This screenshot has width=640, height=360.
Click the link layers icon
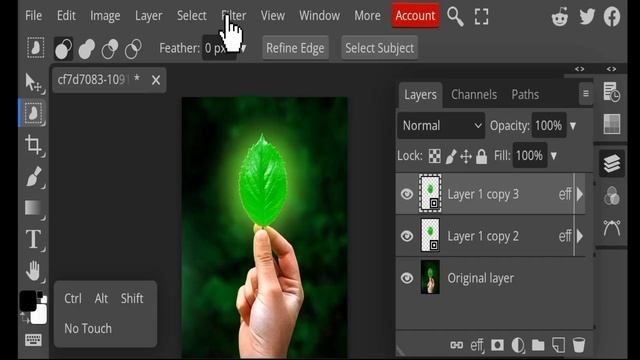[x=456, y=345]
